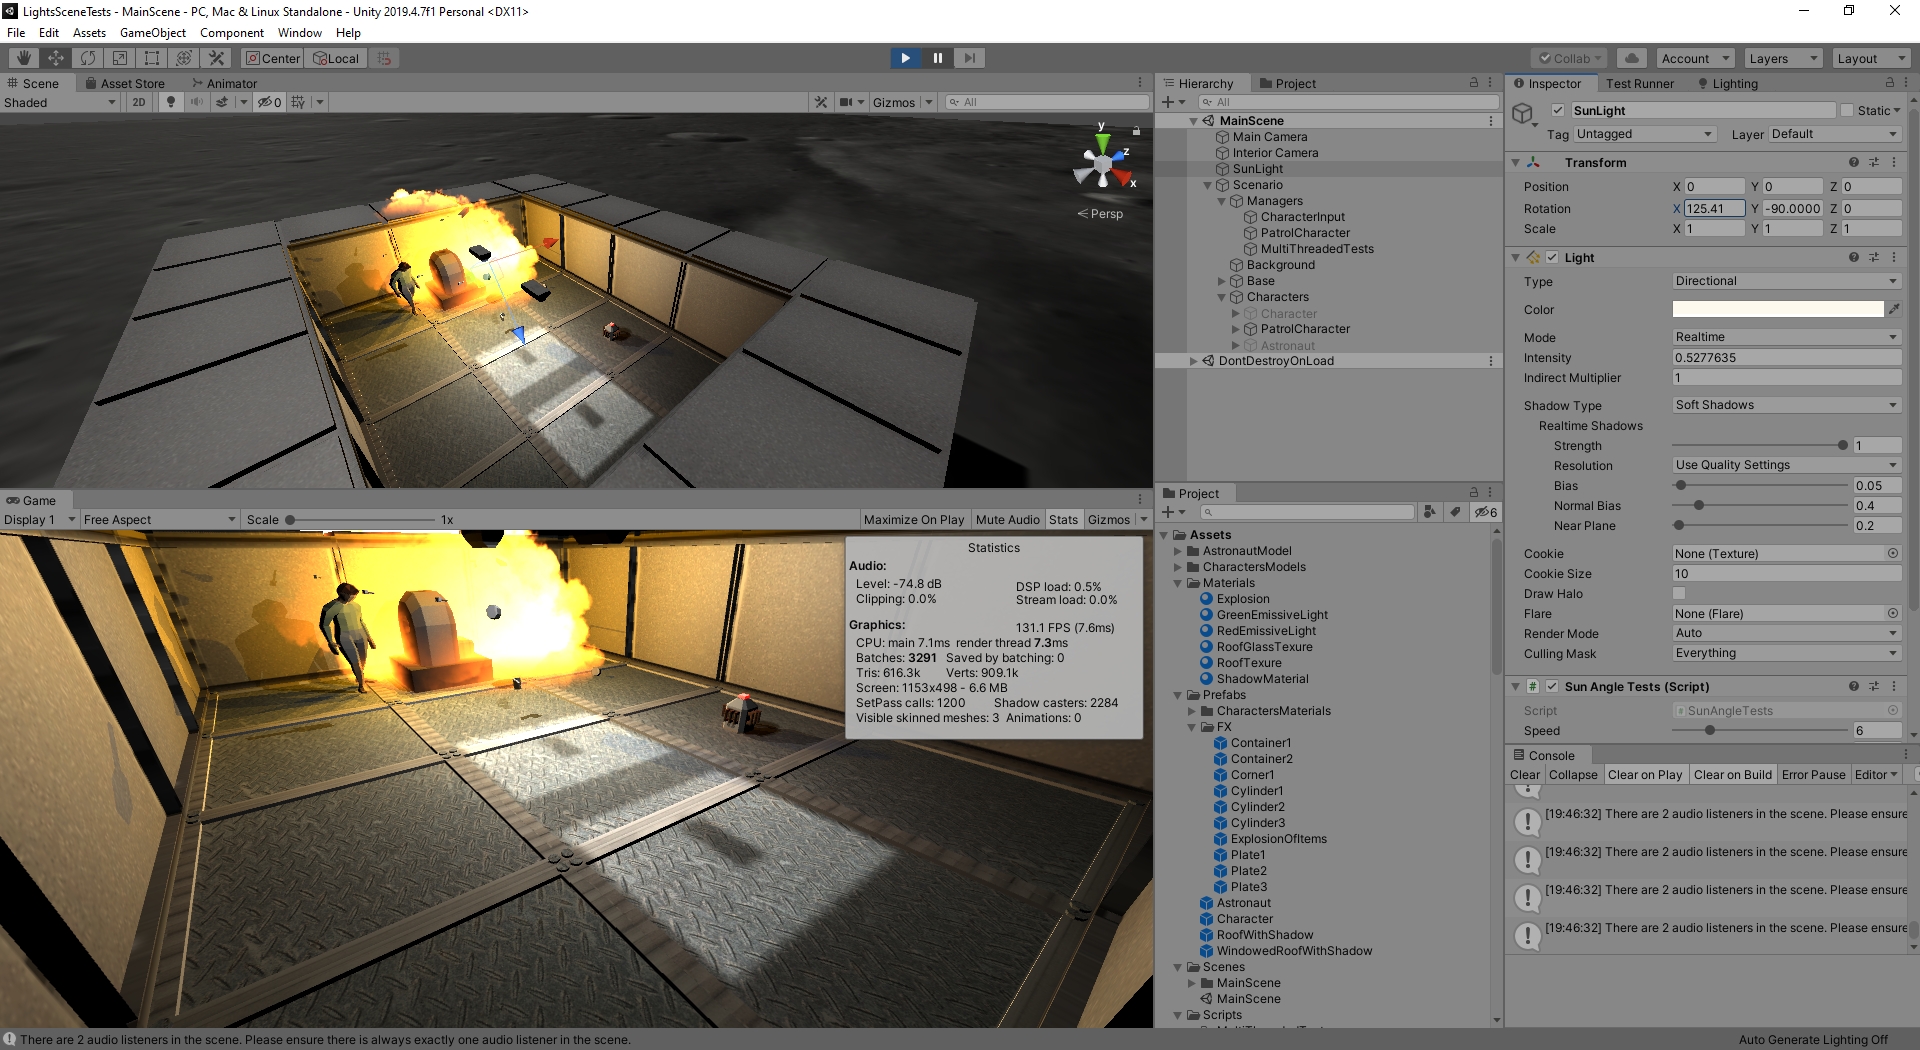1920x1050 pixels.
Task: Open Light component preset icon
Action: point(1874,257)
